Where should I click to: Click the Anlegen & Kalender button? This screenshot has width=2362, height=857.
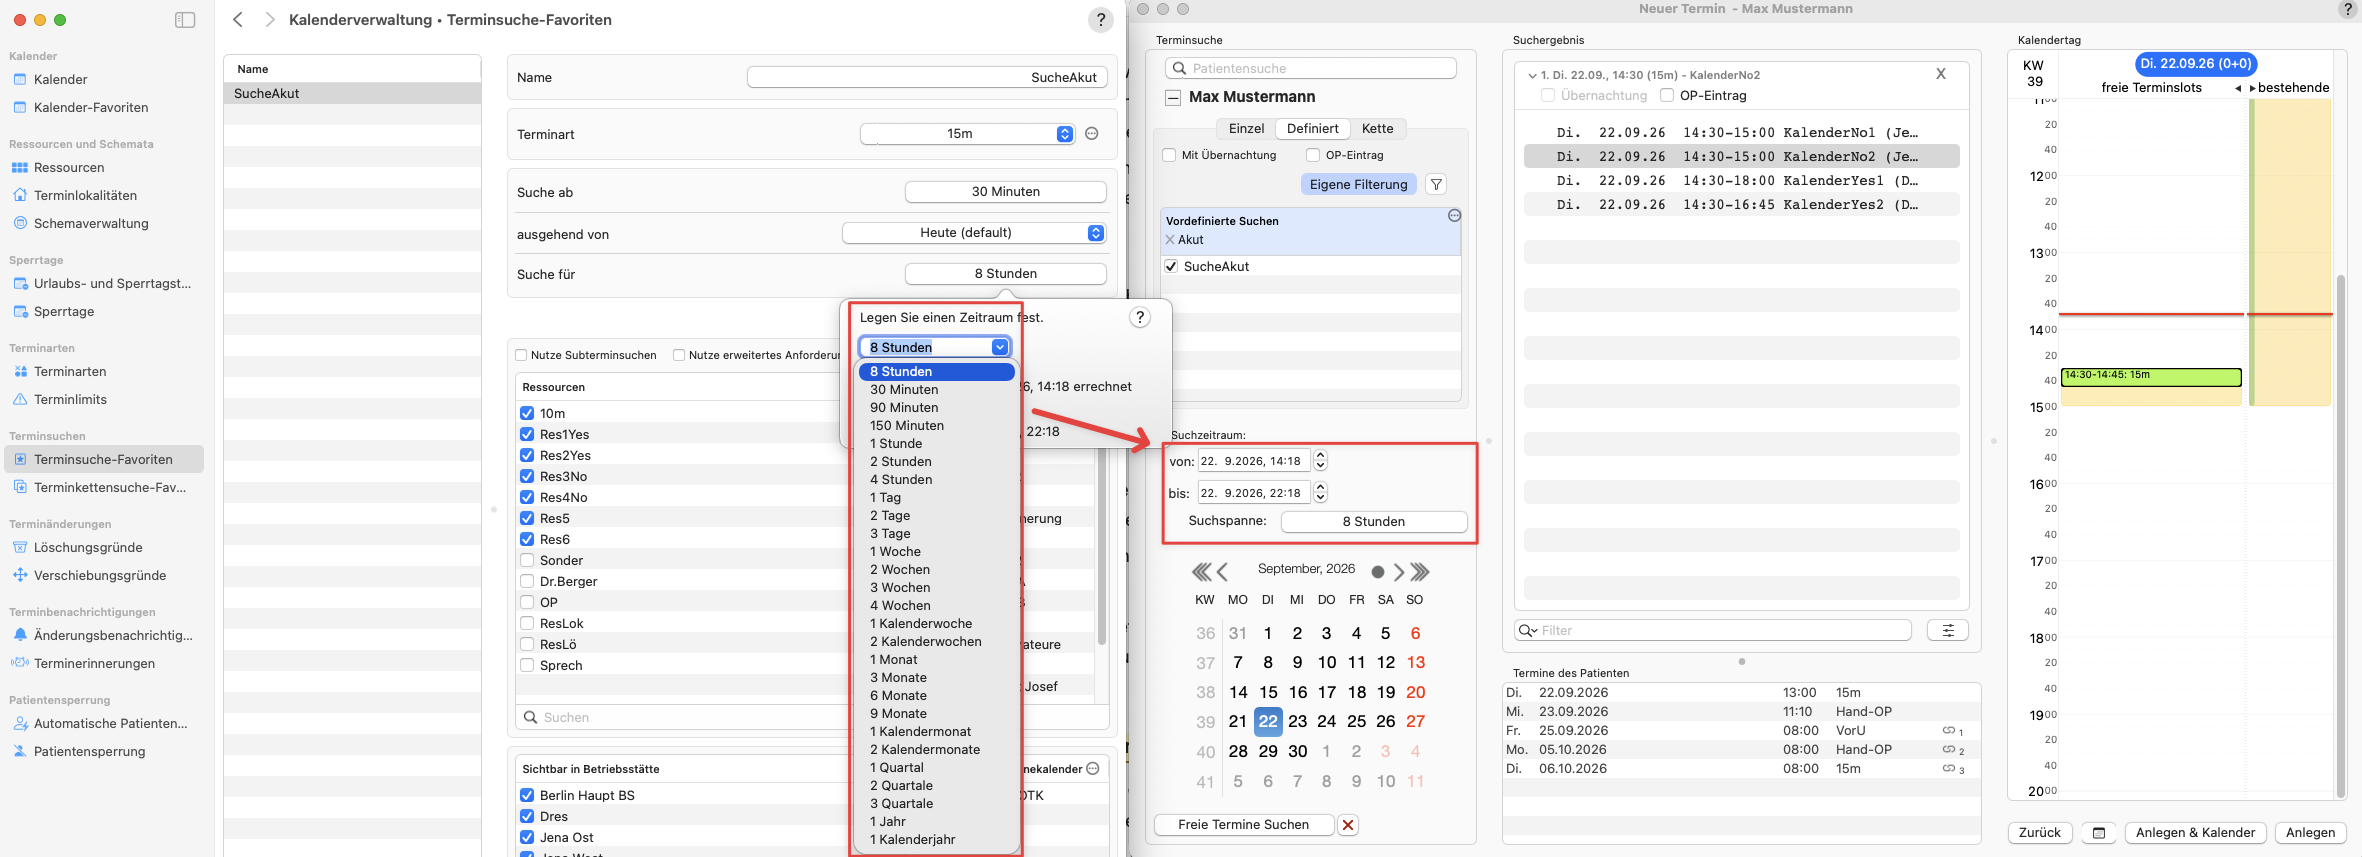pyautogui.click(x=2195, y=833)
